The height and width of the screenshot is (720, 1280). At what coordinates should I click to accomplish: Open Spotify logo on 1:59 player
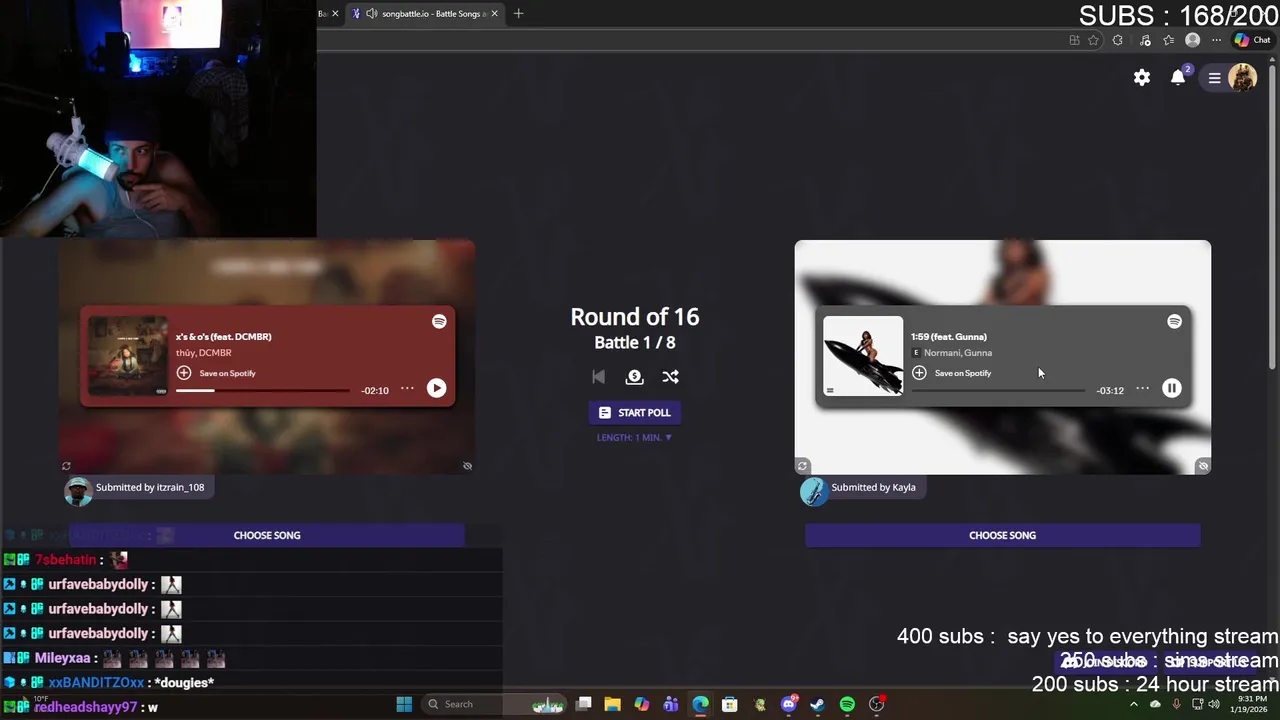(x=1174, y=321)
